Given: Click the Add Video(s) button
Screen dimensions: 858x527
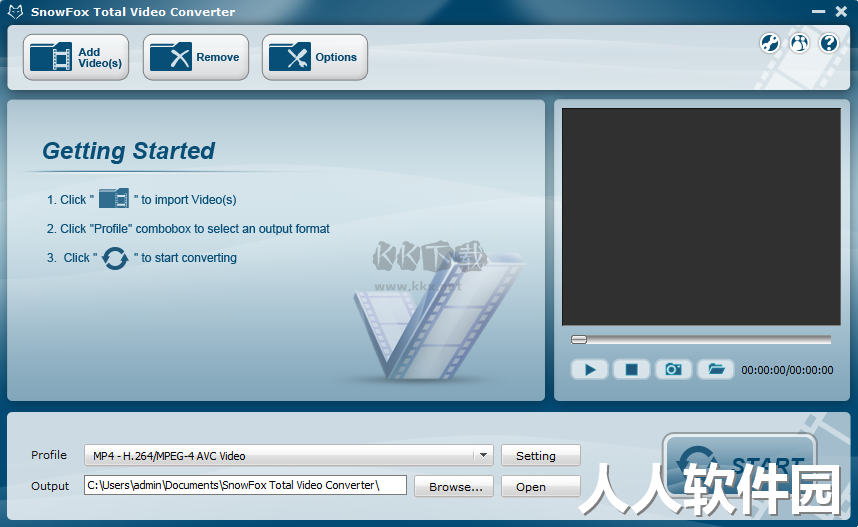Looking at the screenshot, I should [76, 57].
